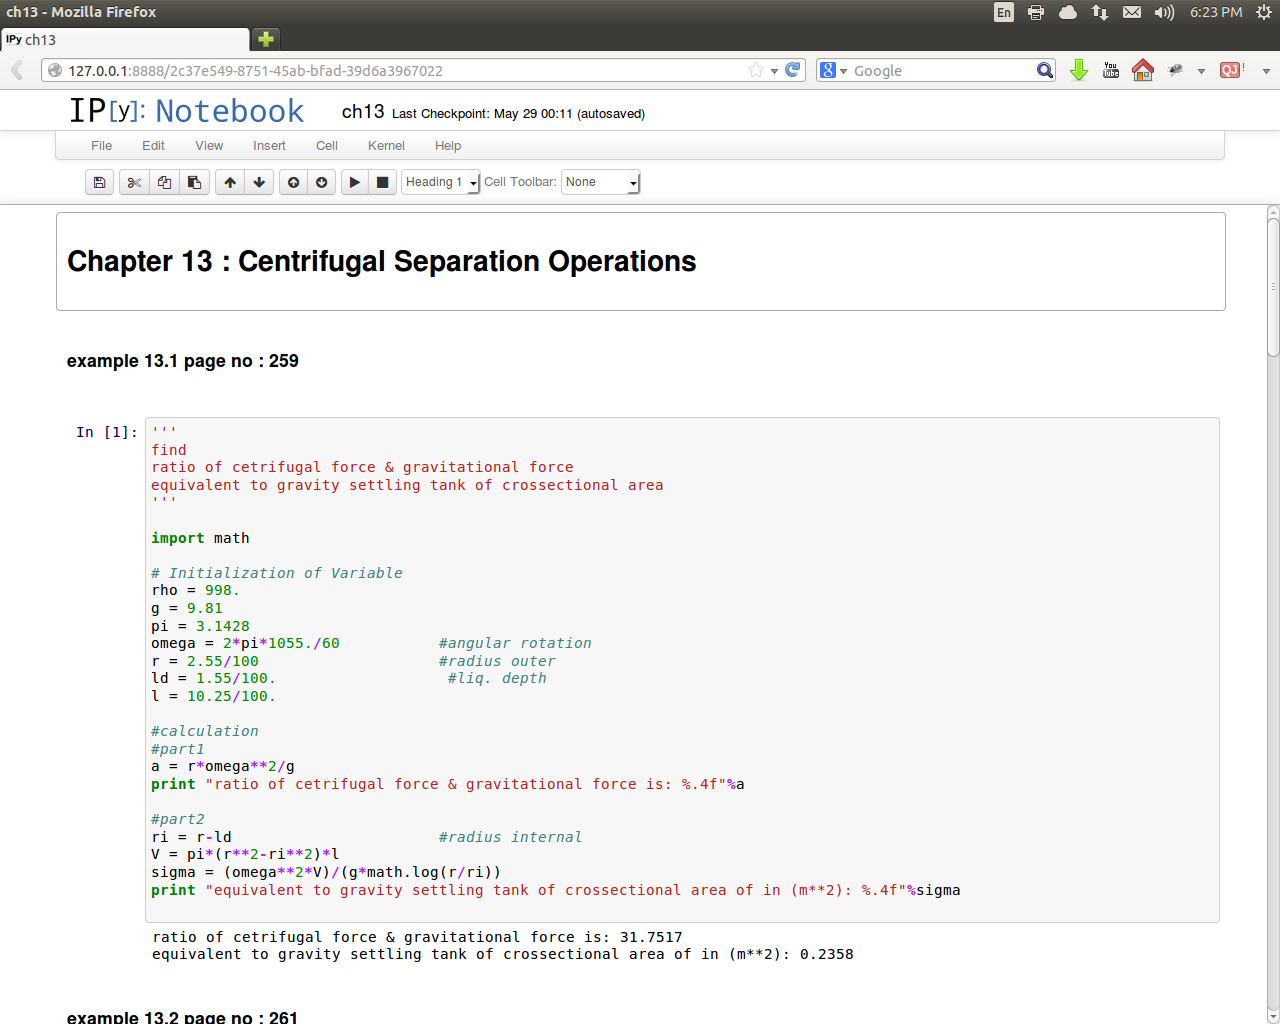Open the system volume indicator
The width and height of the screenshot is (1280, 1024).
pos(1164,12)
